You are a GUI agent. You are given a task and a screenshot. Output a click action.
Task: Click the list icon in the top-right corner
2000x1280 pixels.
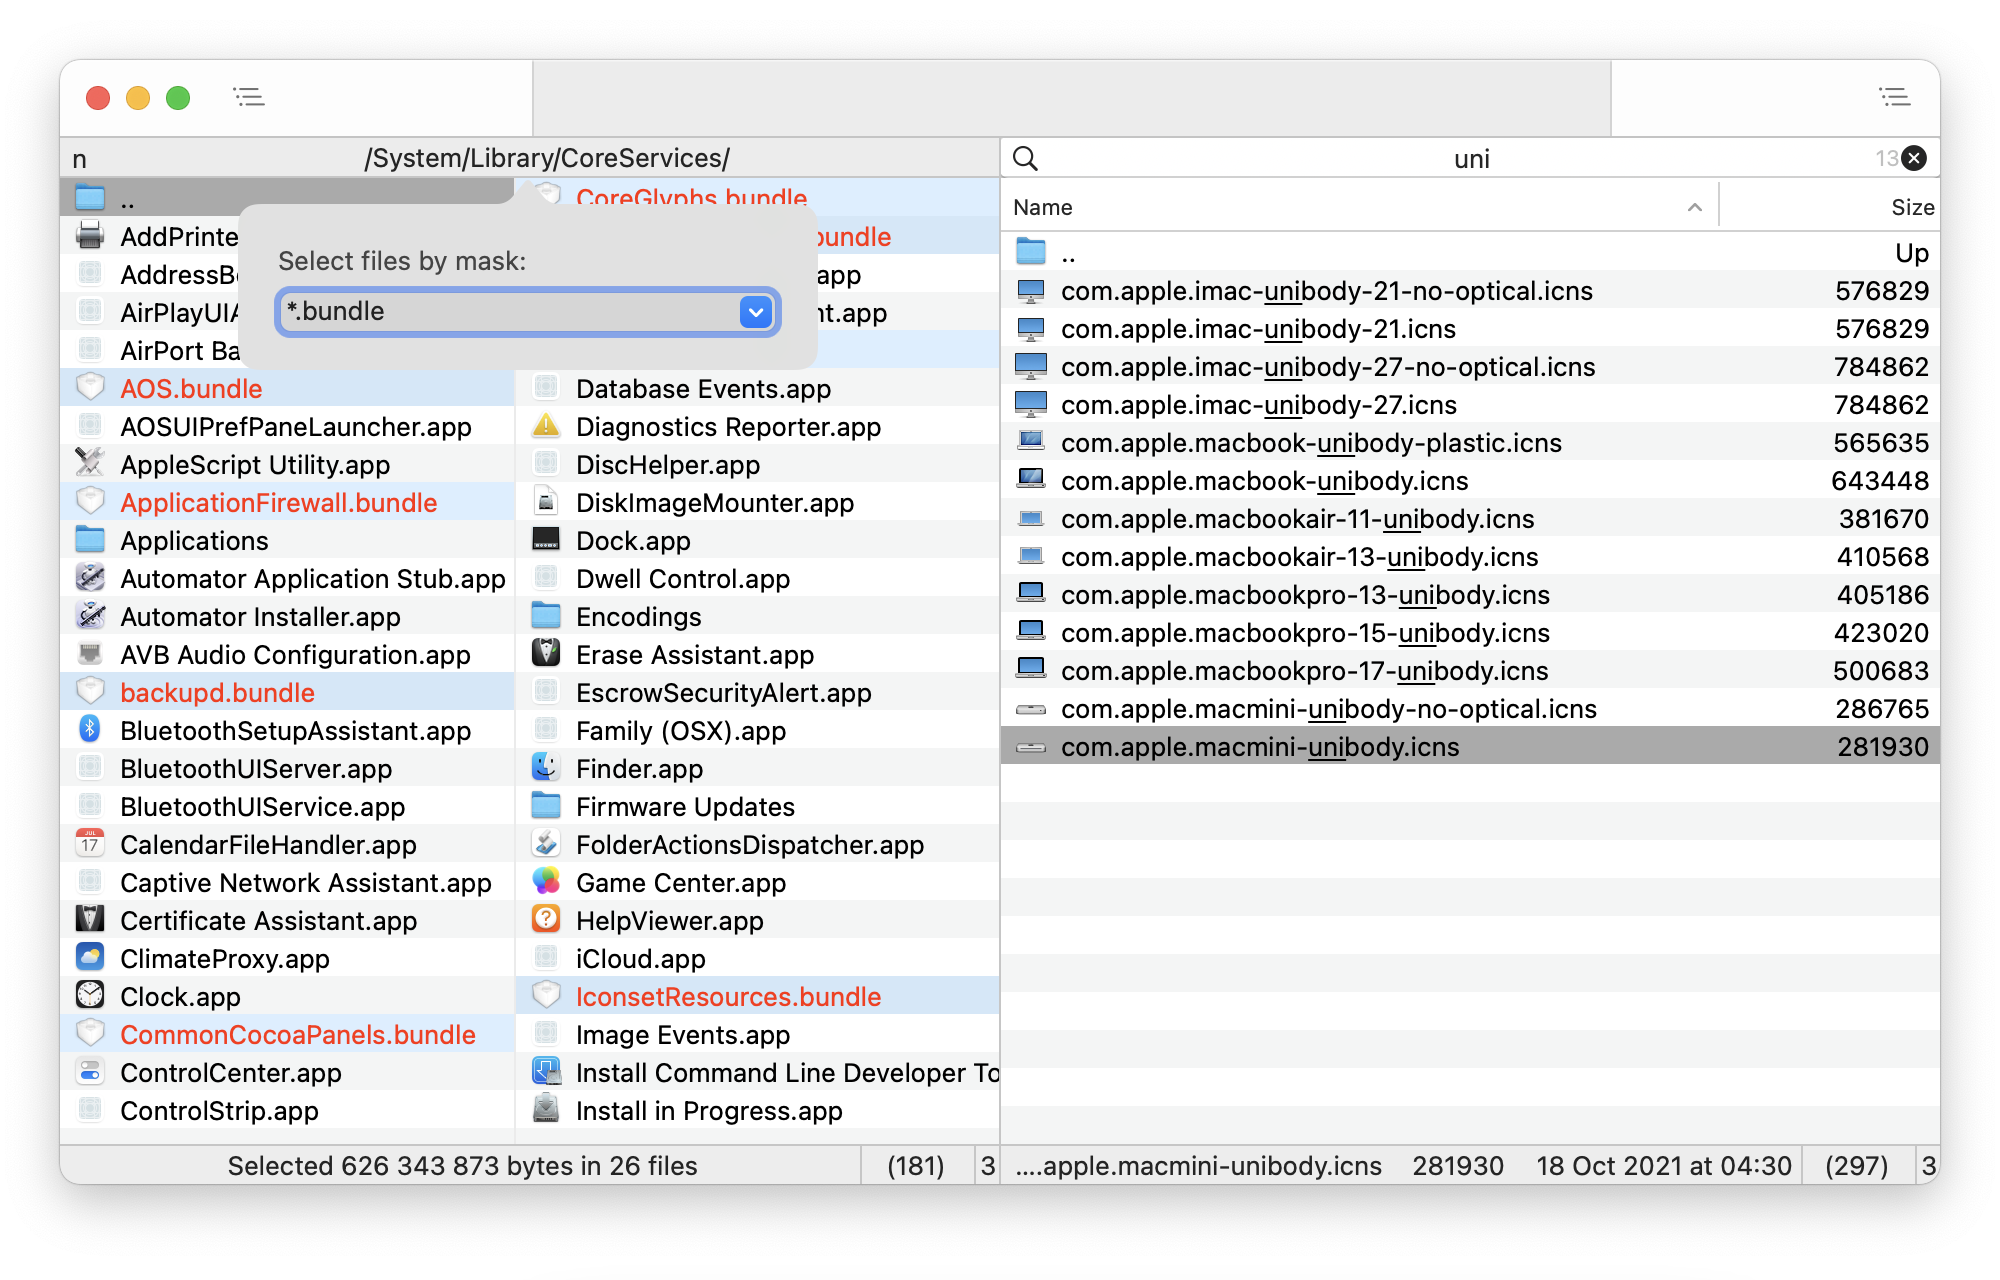(1895, 97)
